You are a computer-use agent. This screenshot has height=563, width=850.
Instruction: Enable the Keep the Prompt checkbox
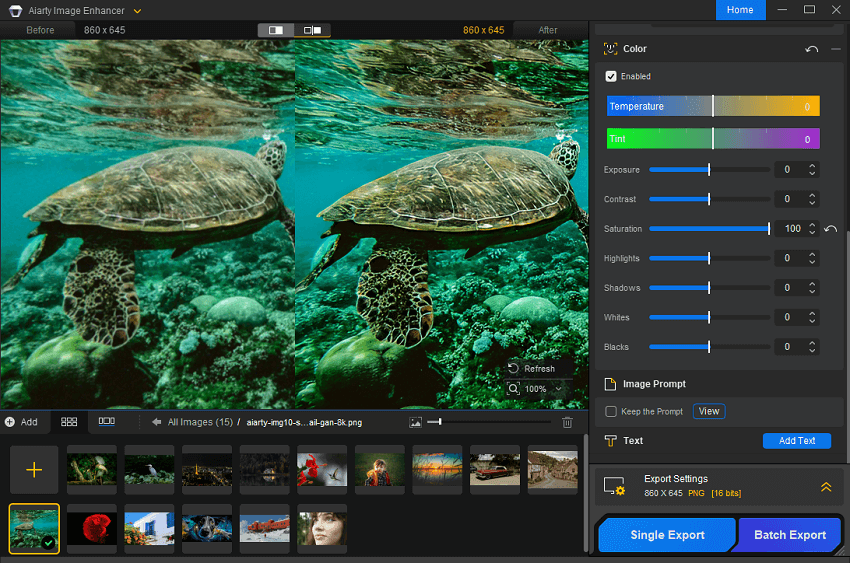(x=611, y=412)
